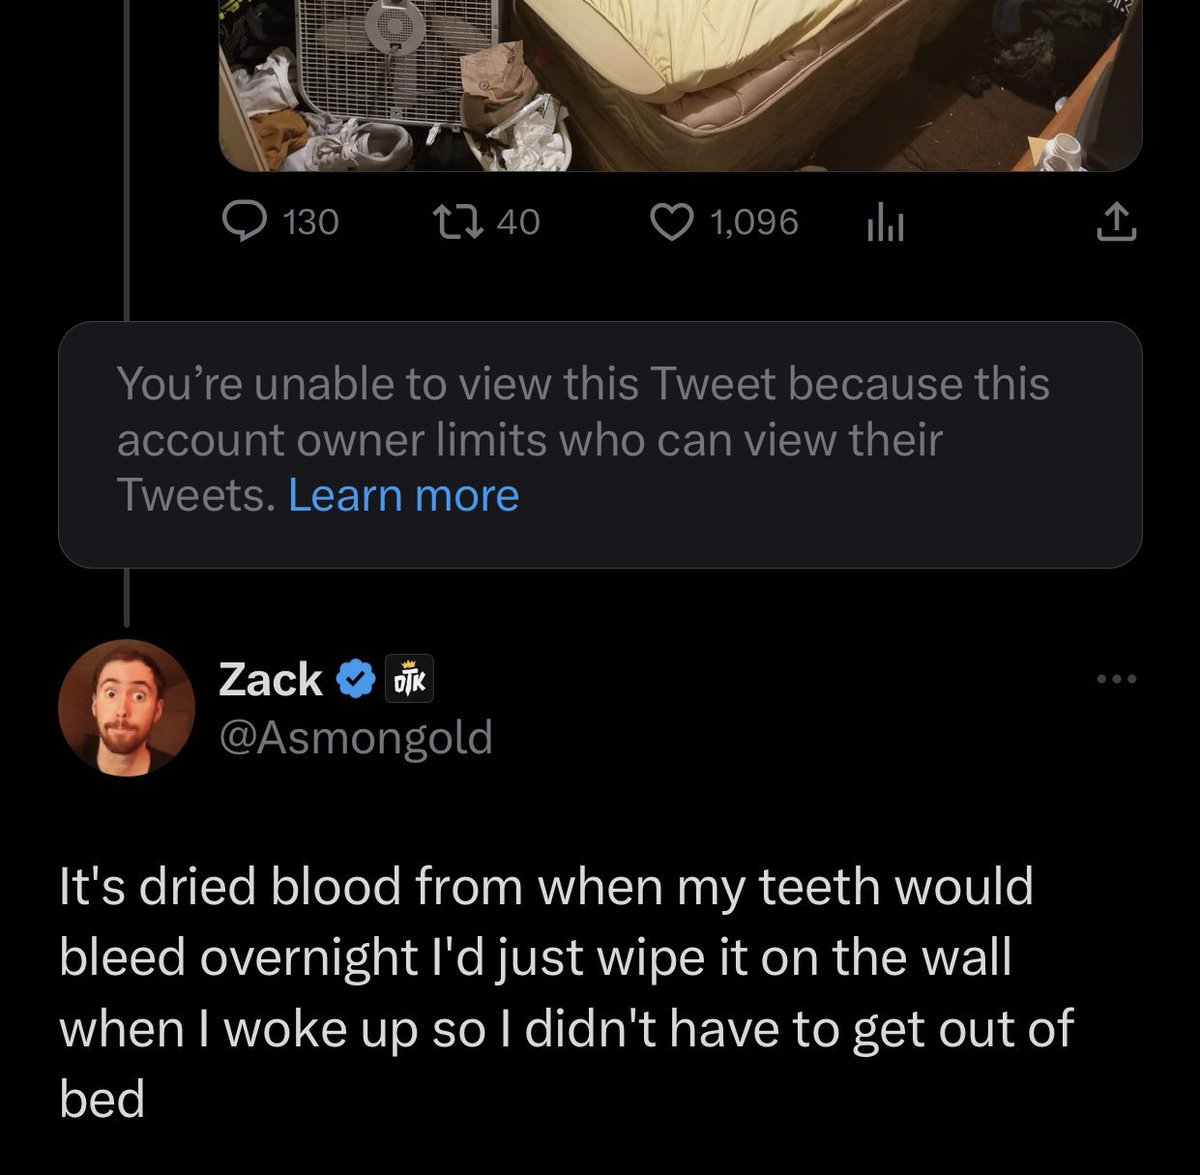Open the messy bedroom photo attachment
This screenshot has width=1200, height=1175.
pyautogui.click(x=680, y=85)
